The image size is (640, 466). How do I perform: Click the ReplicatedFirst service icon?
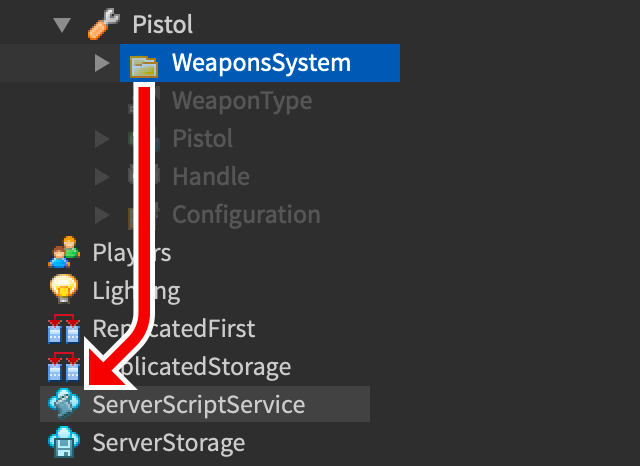(64, 329)
